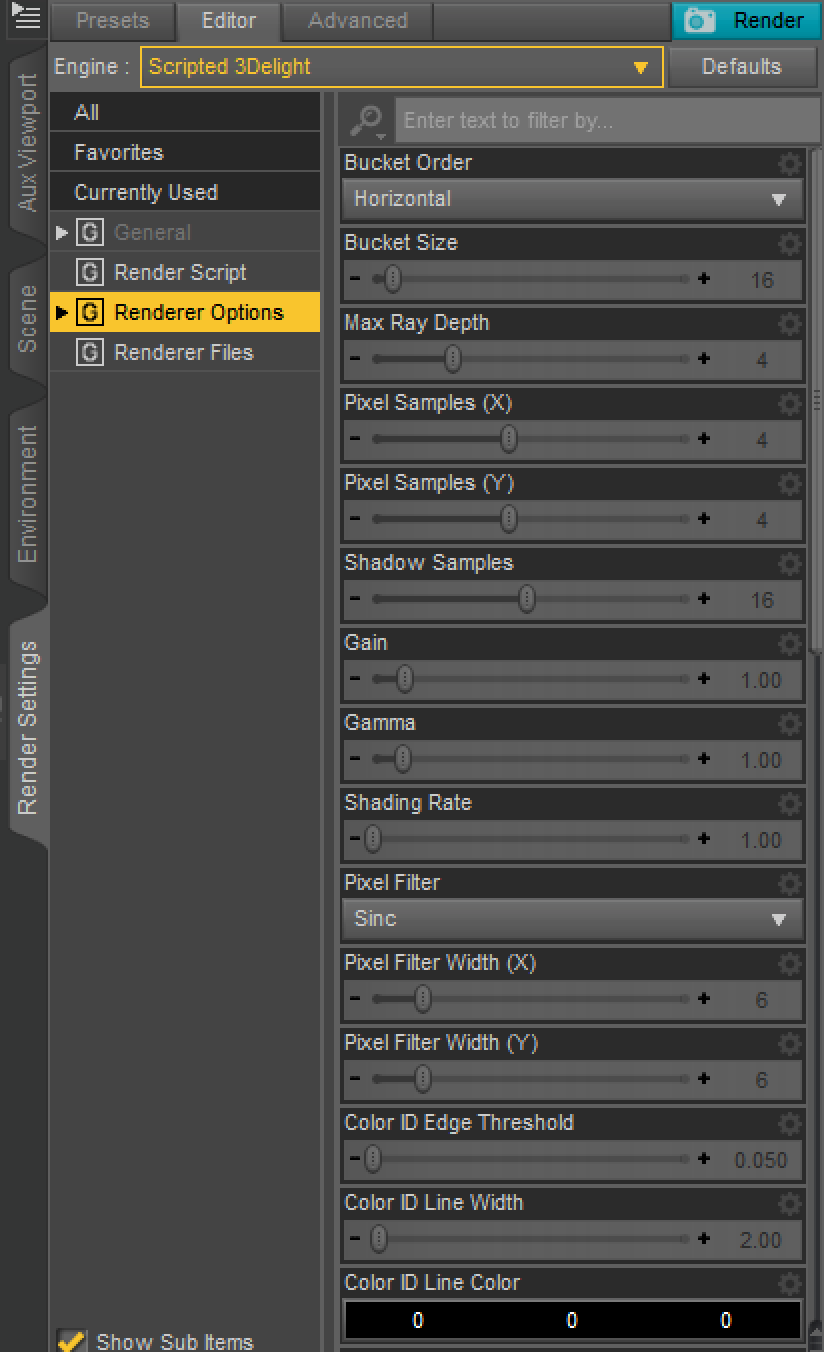The height and width of the screenshot is (1352, 824).
Task: Click the Pixel Samples (X) slider handle
Action: [509, 439]
